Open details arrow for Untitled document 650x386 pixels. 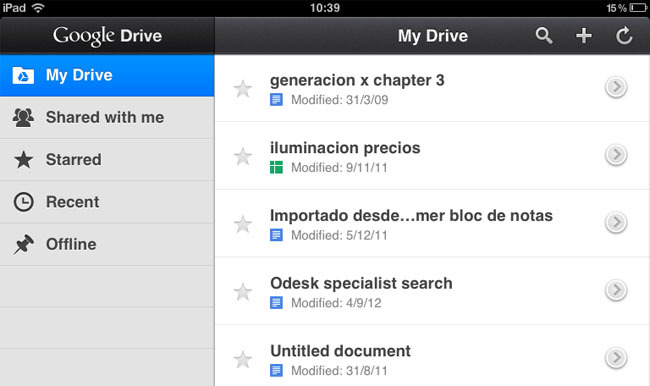point(616,358)
